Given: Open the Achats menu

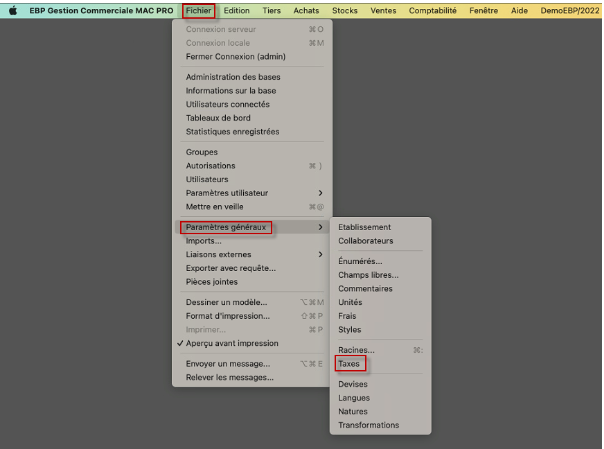Looking at the screenshot, I should tap(306, 10).
